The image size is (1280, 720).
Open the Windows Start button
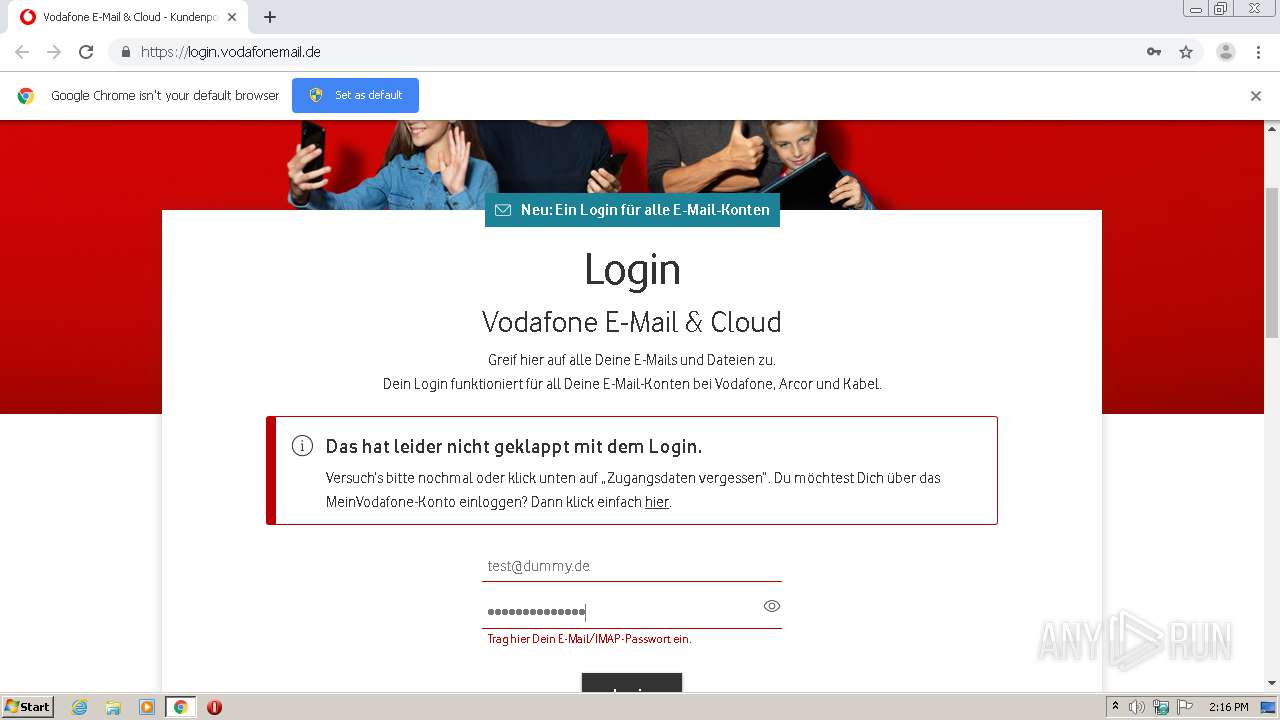tap(28, 706)
